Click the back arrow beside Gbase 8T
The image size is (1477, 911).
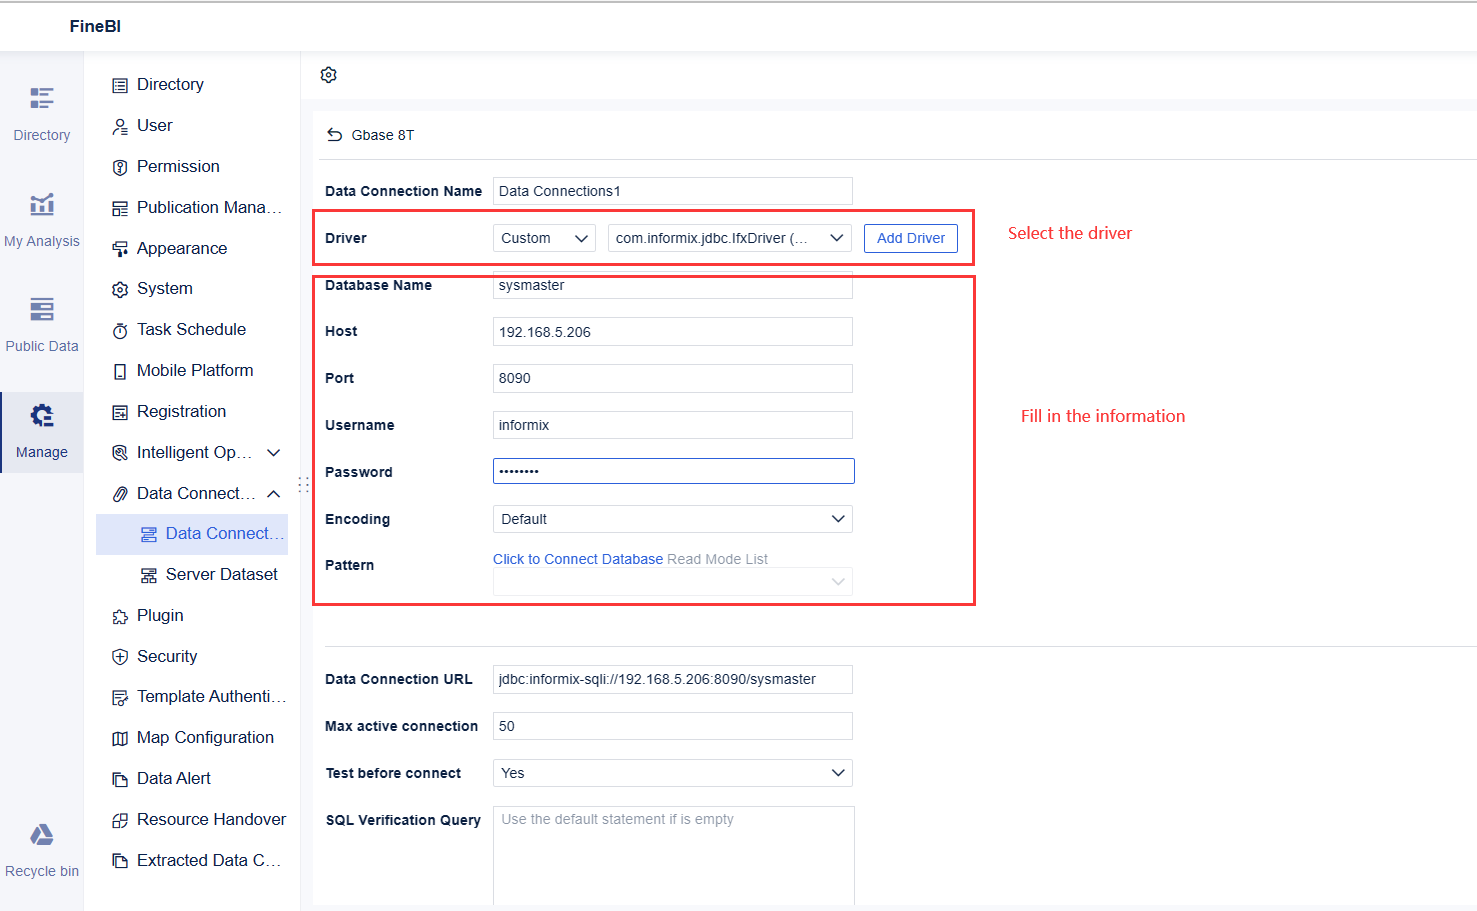click(335, 135)
